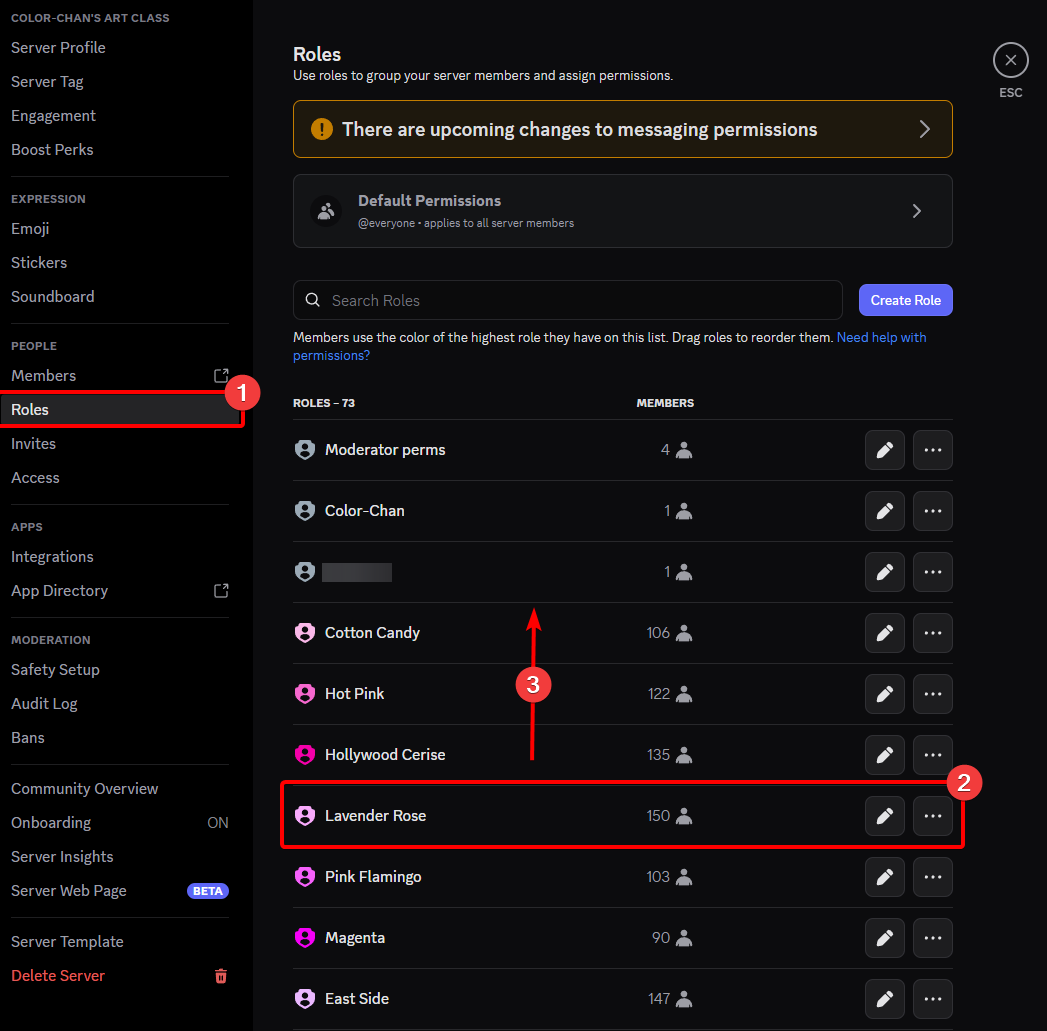
Task: Expand the Default Permissions panel
Action: 622,211
